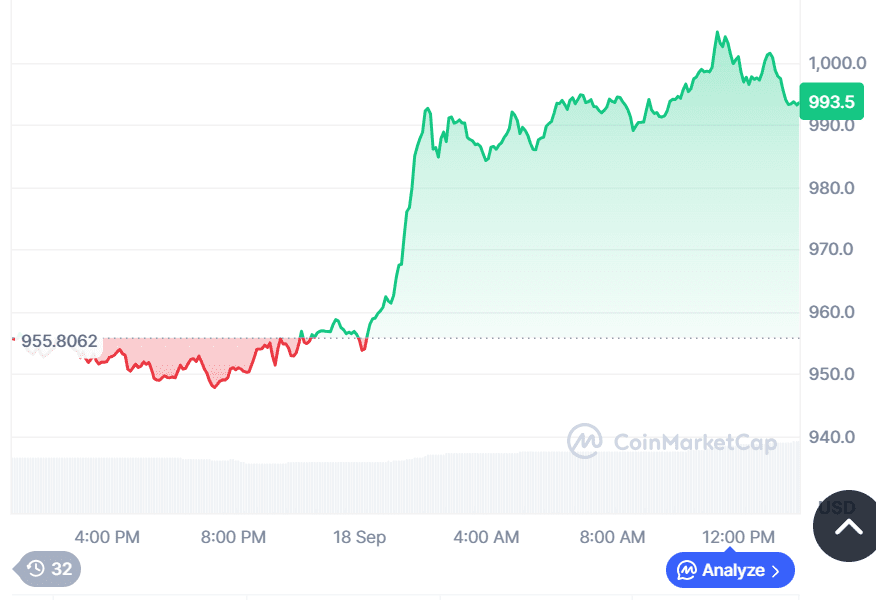The height and width of the screenshot is (600, 876).
Task: Click the red price marker beside 955.8062
Action: [x=13, y=340]
